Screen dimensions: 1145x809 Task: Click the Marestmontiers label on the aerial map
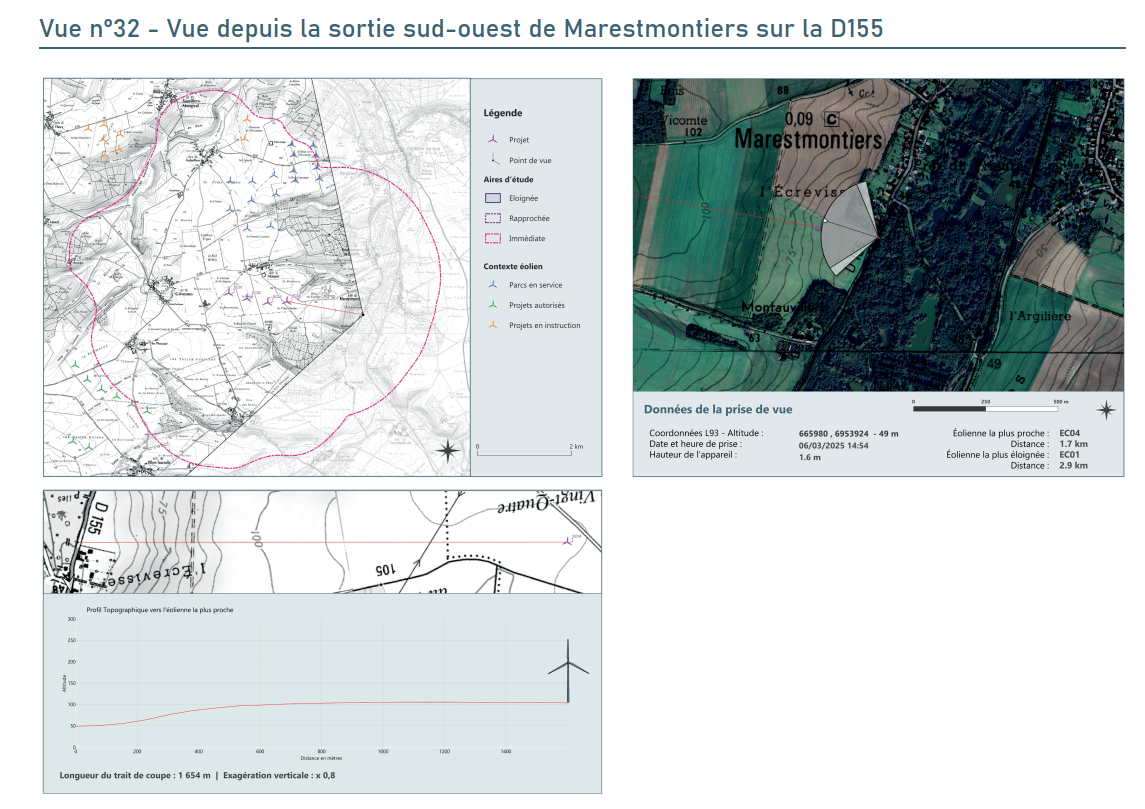[808, 140]
